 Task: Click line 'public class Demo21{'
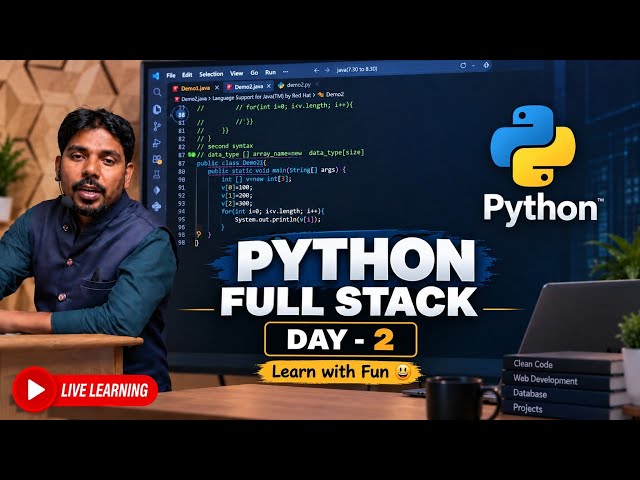pyautogui.click(x=231, y=163)
